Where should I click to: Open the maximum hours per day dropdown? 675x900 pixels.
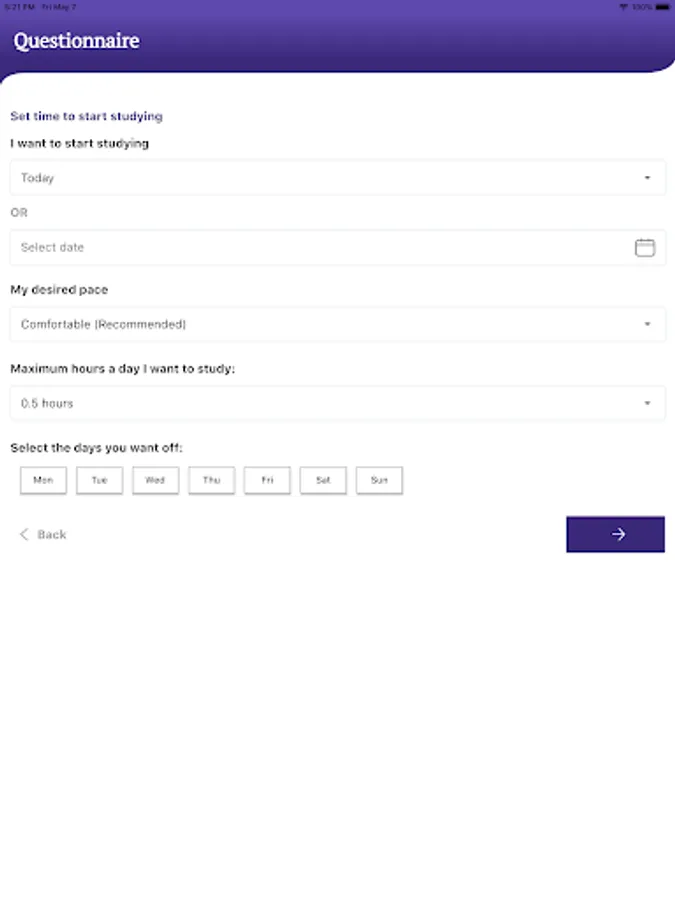click(x=337, y=404)
